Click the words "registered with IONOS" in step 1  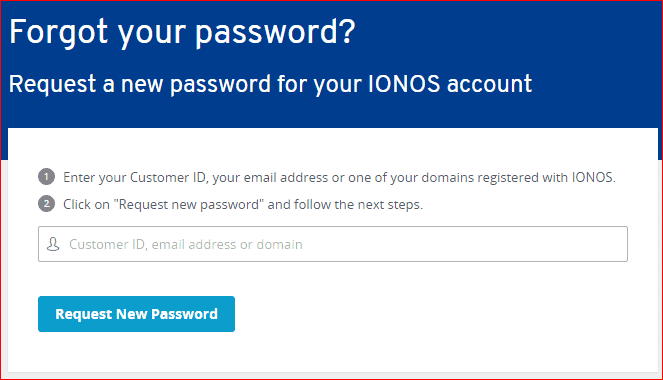[546, 177]
